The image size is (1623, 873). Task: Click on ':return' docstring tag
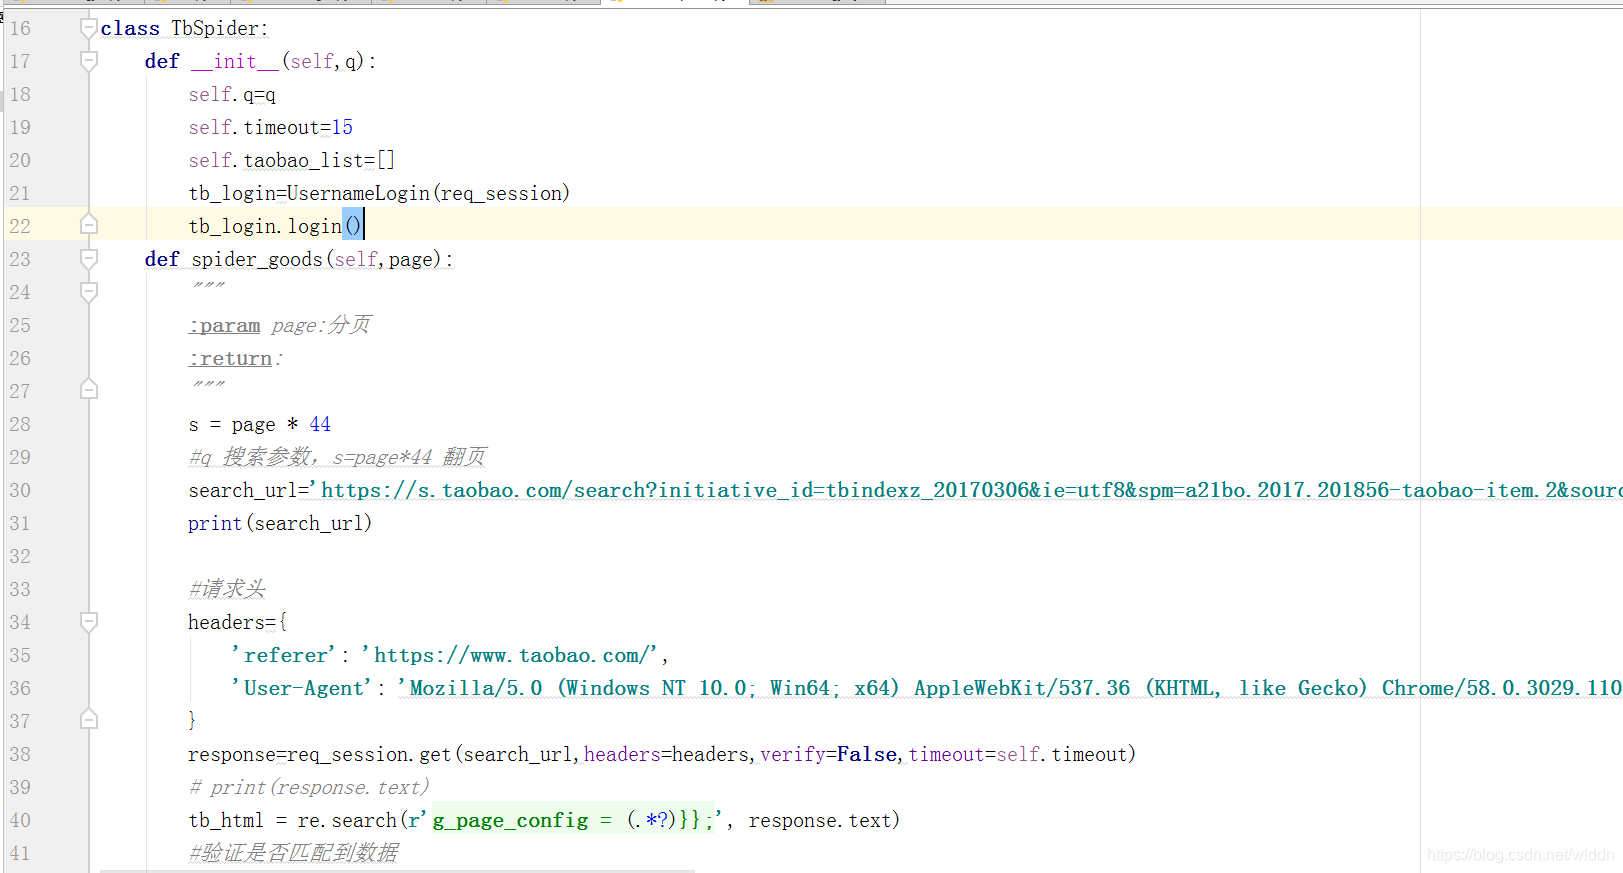(x=231, y=358)
